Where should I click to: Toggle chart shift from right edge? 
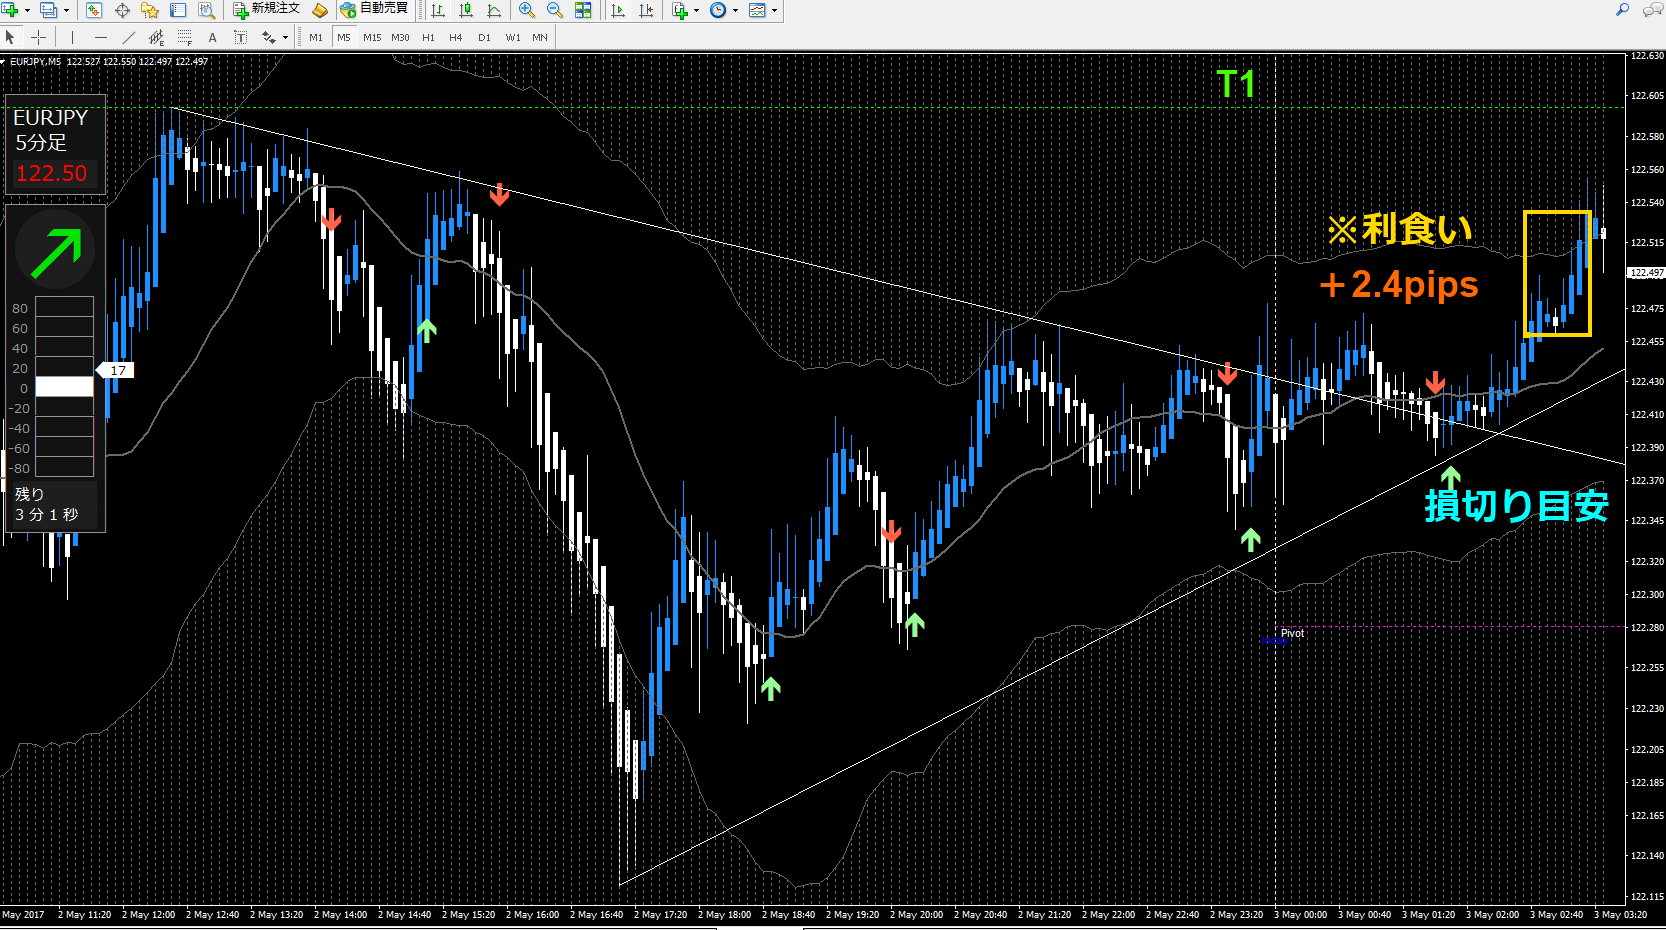[646, 10]
